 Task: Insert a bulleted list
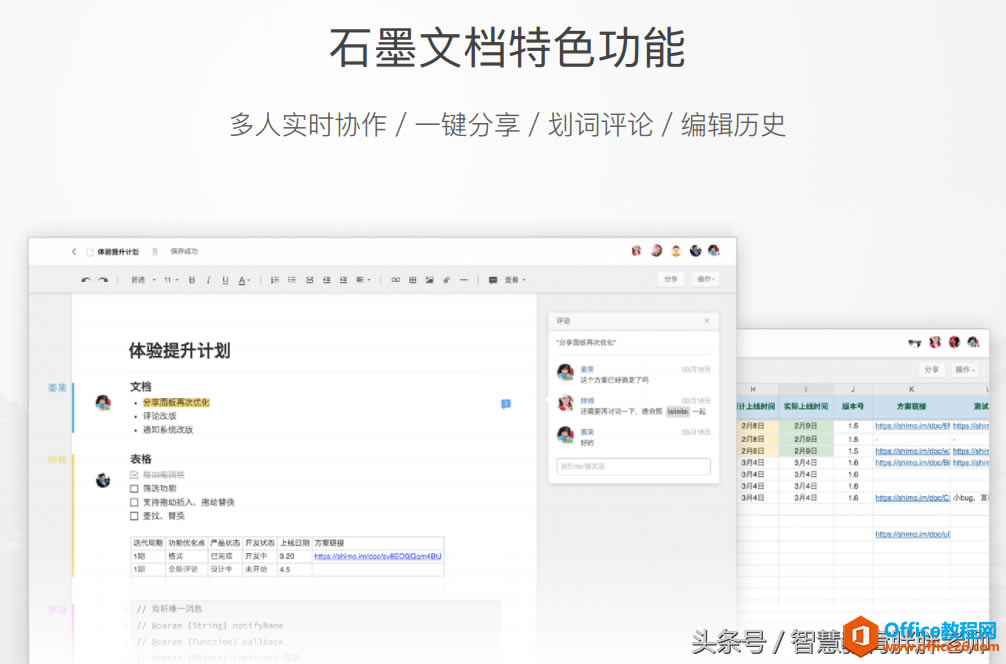tap(292, 280)
